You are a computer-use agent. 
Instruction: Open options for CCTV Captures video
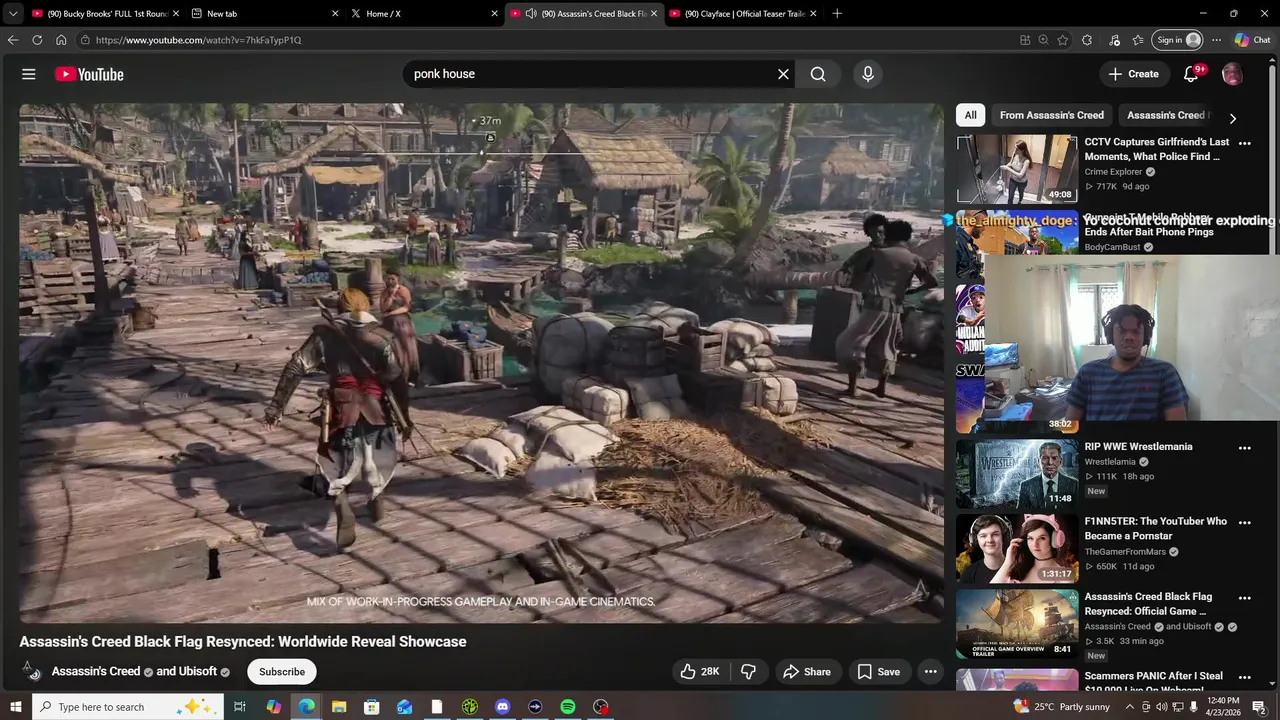[x=1245, y=143]
